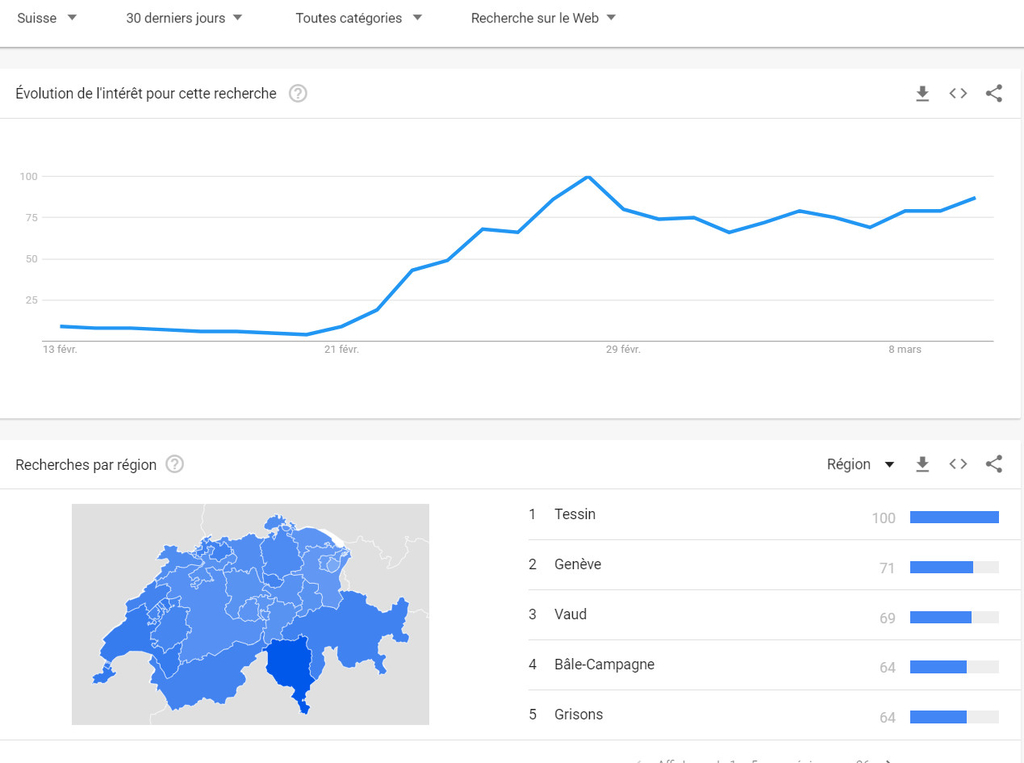1024x763 pixels.
Task: Open help for Recherches par région
Action: click(x=175, y=464)
